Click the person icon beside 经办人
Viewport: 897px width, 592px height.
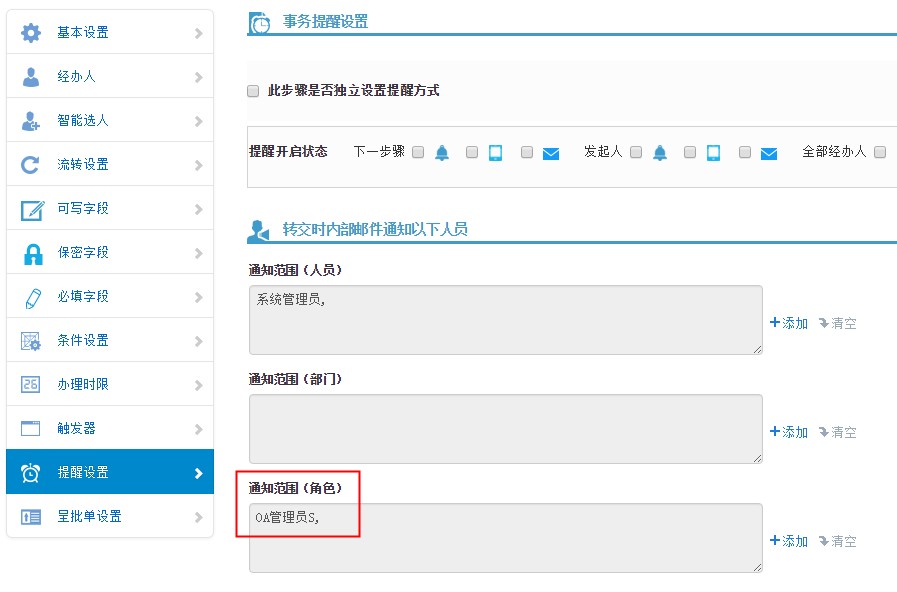31,77
